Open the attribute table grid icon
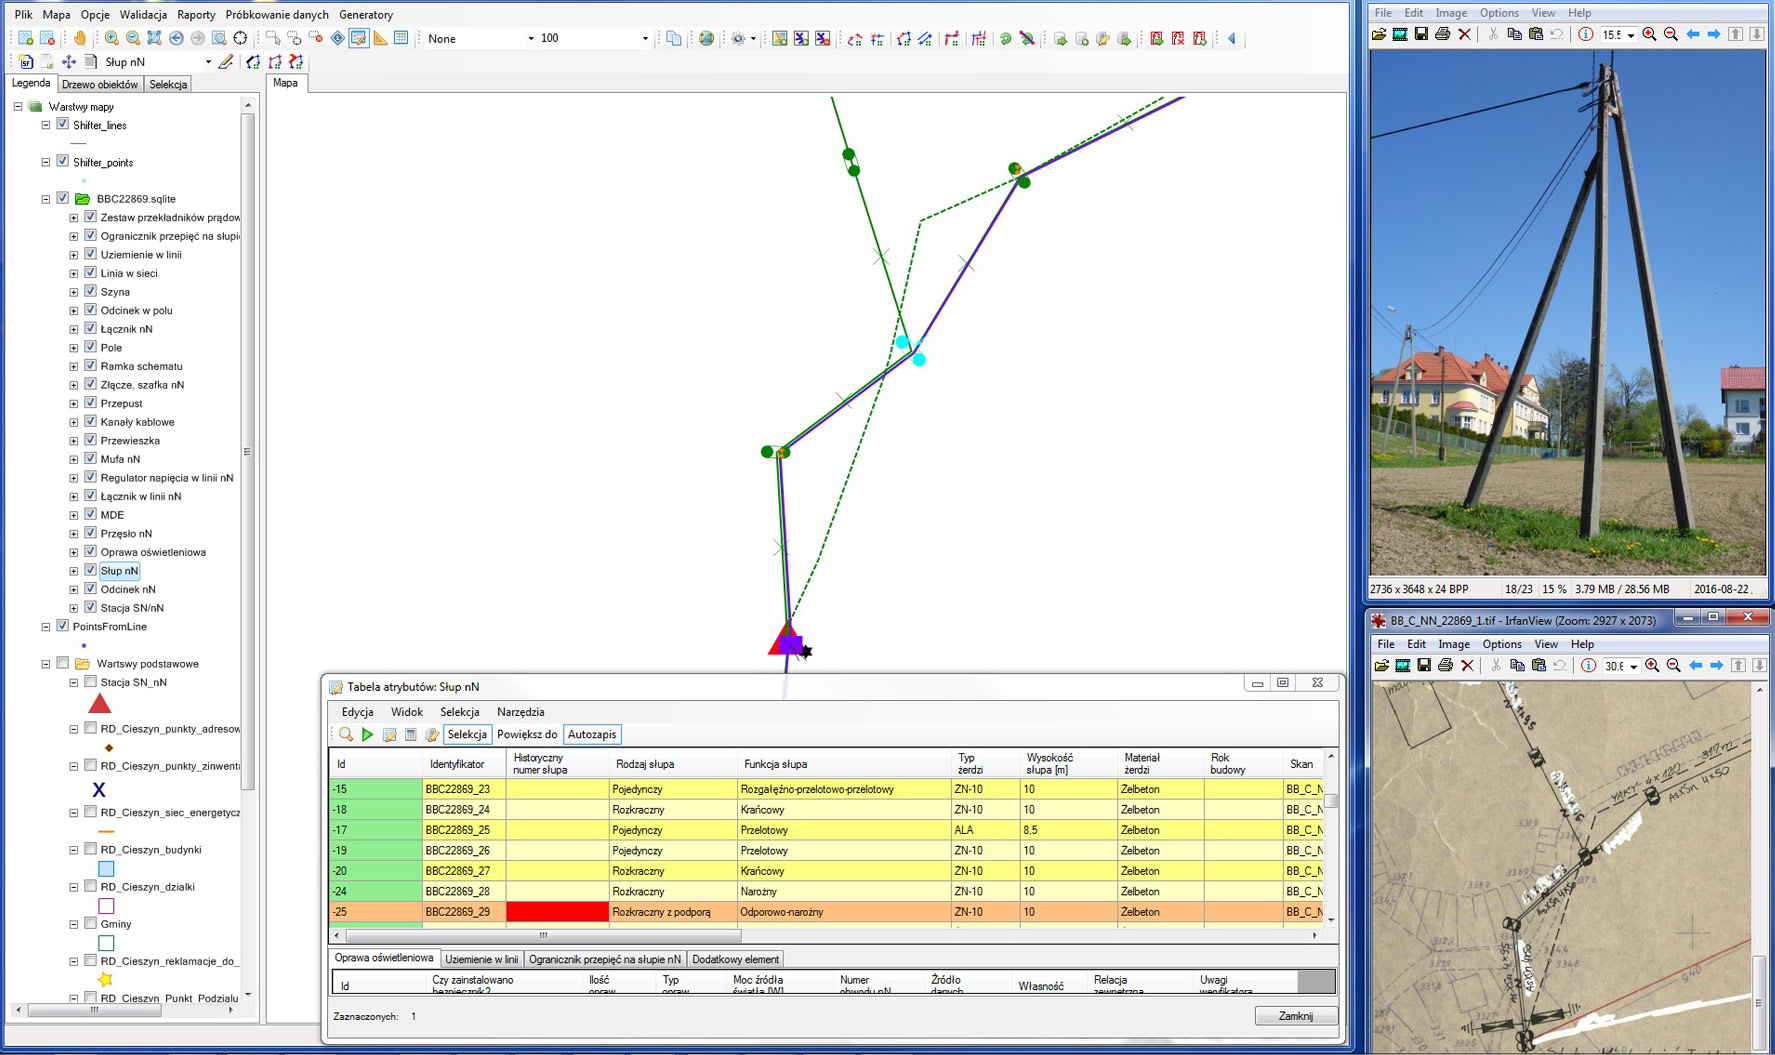The height and width of the screenshot is (1055, 1775). click(401, 38)
